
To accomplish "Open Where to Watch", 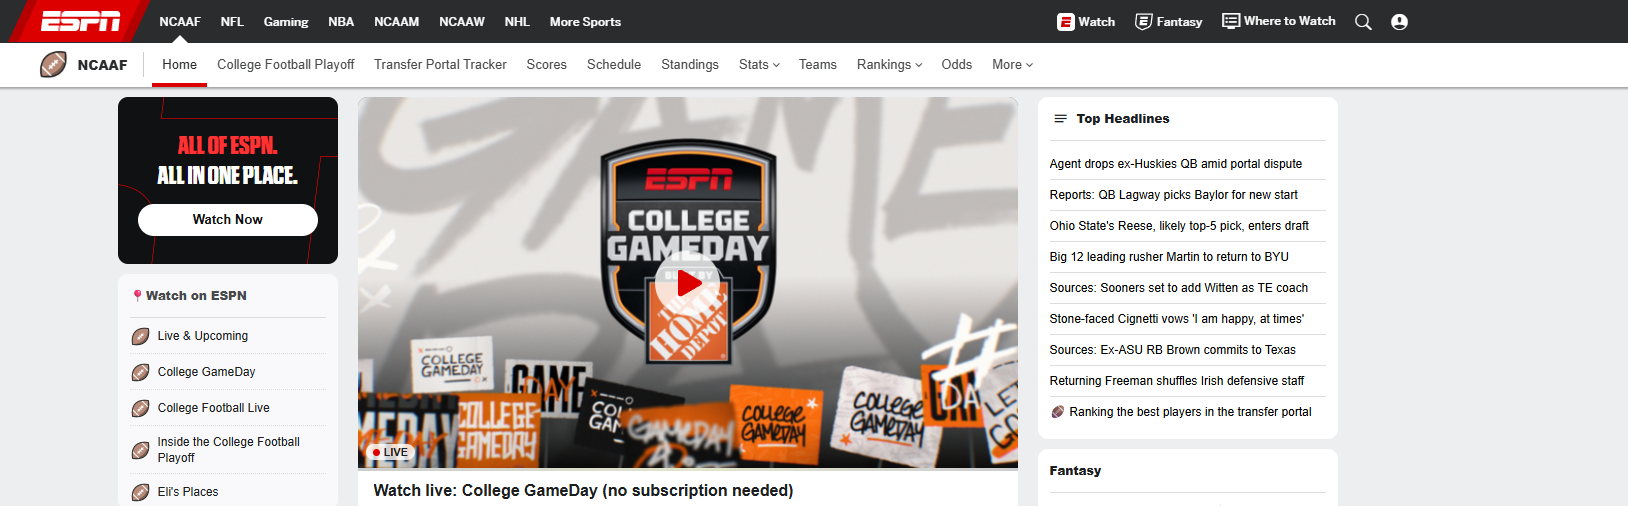I will tap(1279, 21).
